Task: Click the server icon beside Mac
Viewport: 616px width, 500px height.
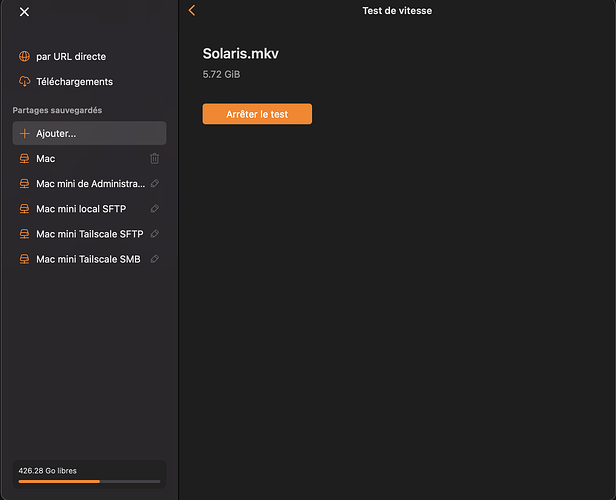Action: pos(24,159)
